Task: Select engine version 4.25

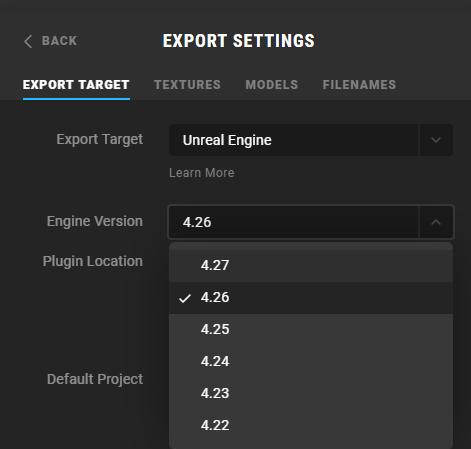Action: coord(311,329)
